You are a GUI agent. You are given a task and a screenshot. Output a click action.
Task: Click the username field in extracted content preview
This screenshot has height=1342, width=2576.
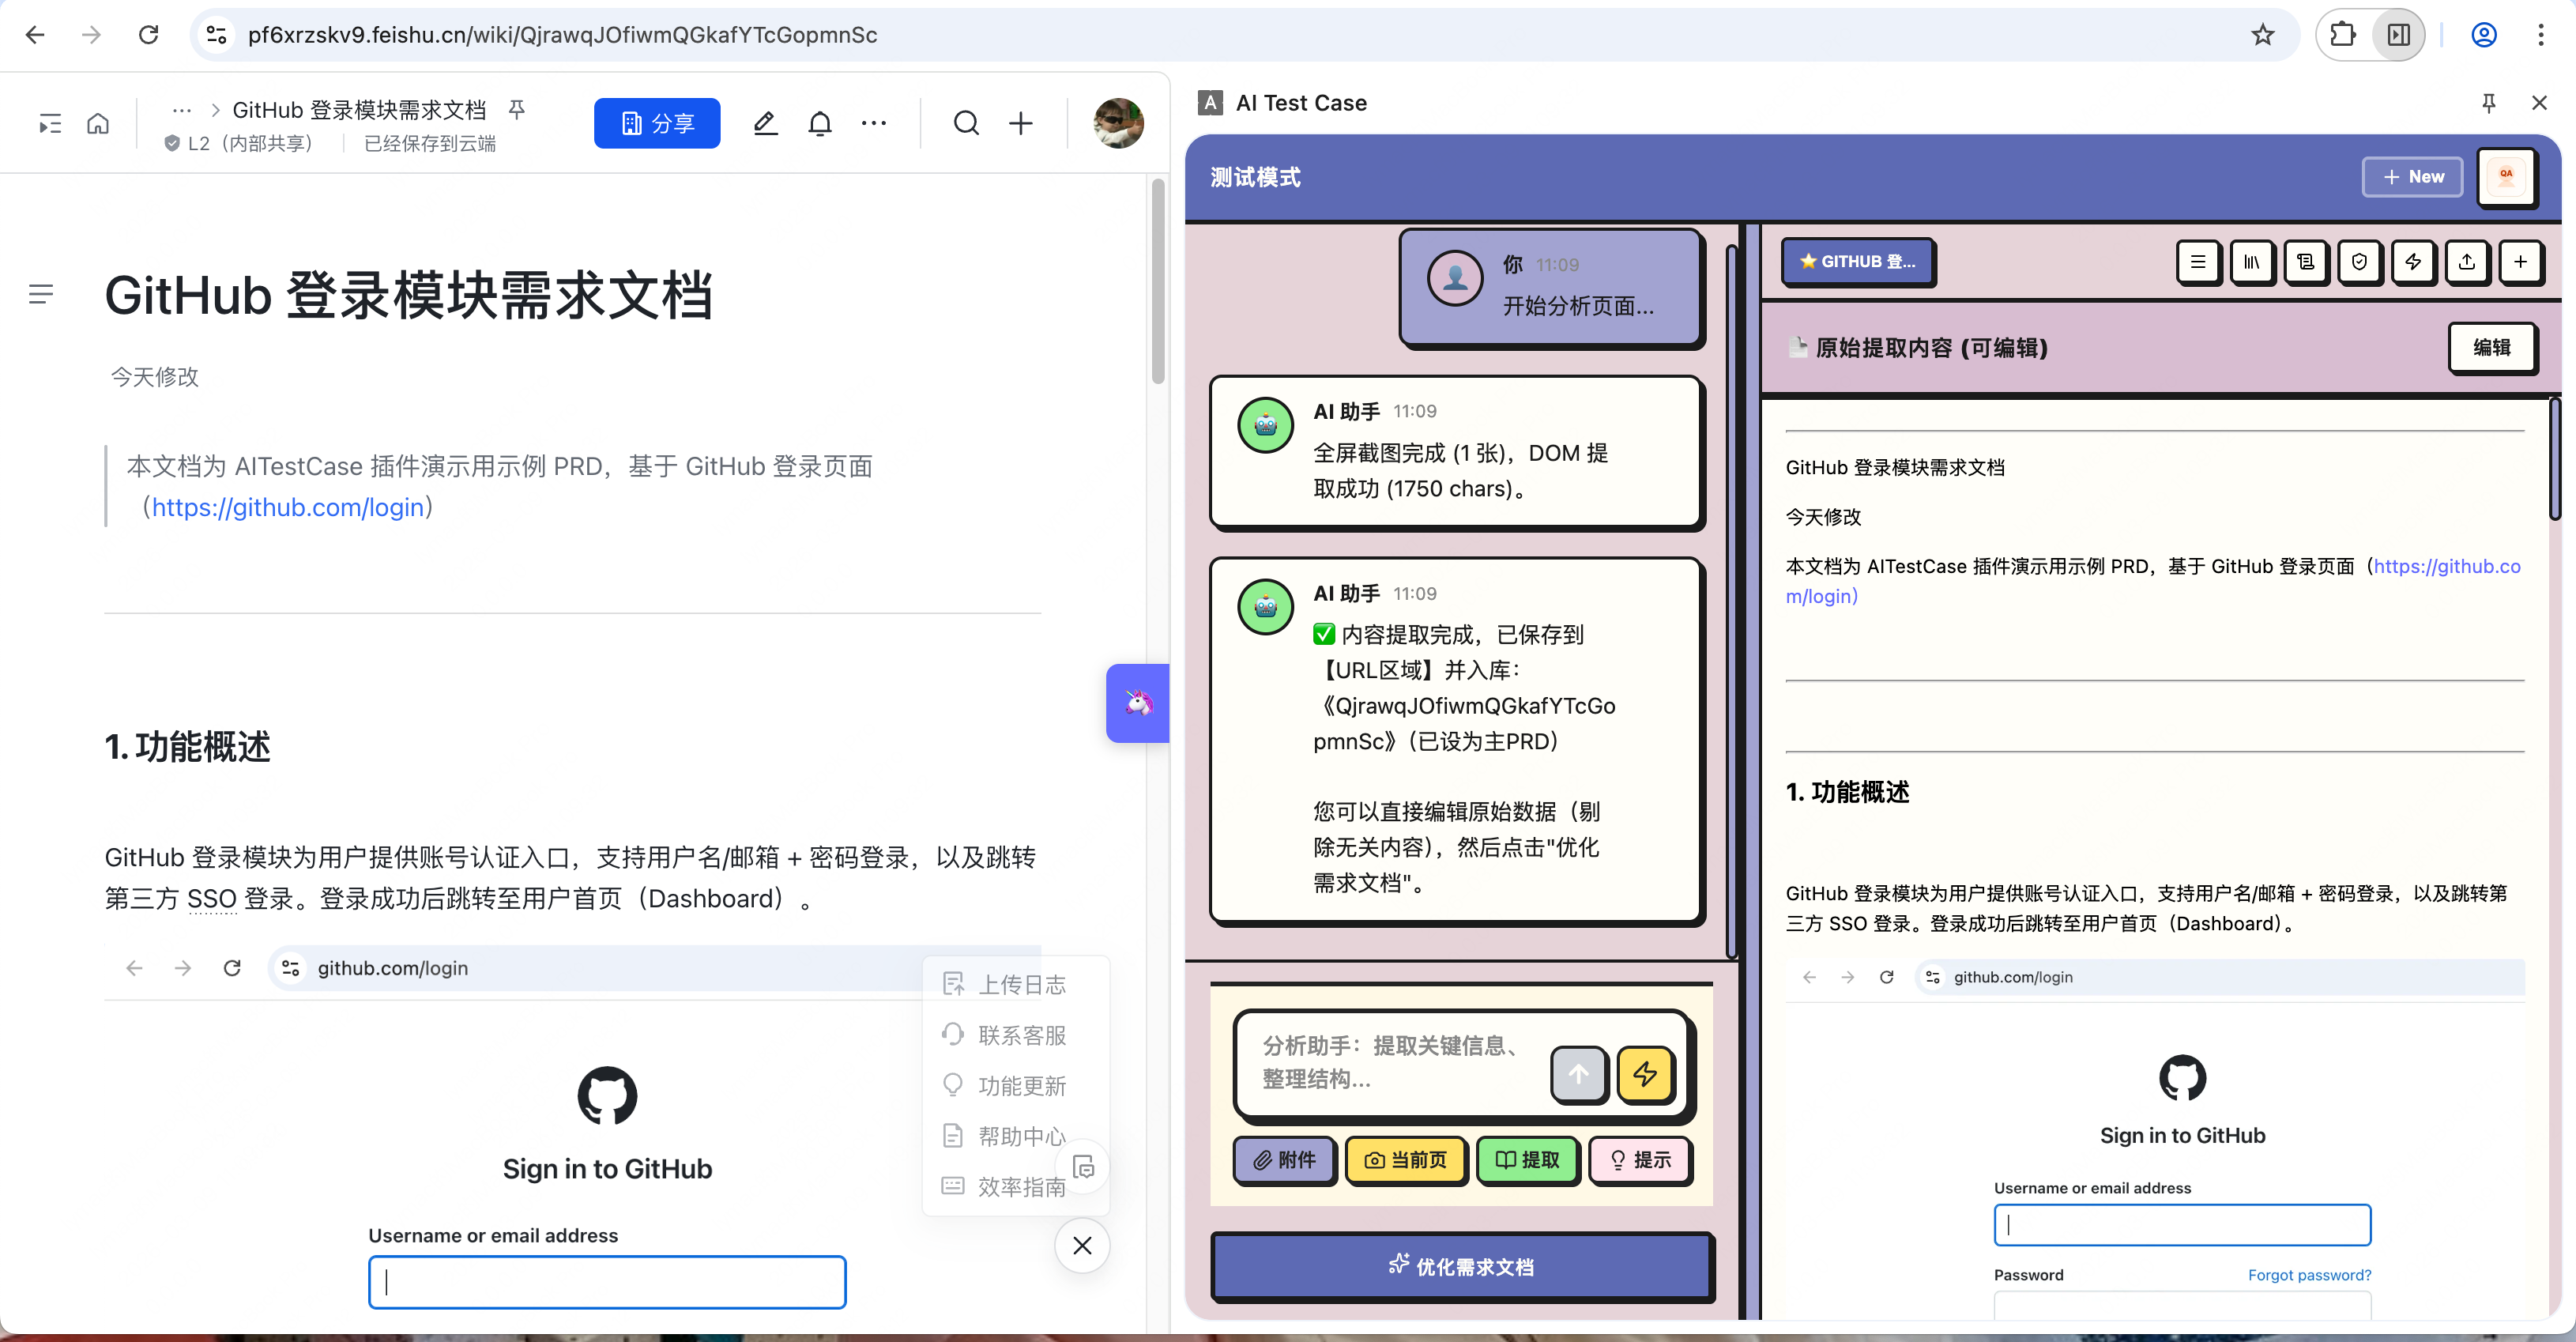click(2182, 1224)
